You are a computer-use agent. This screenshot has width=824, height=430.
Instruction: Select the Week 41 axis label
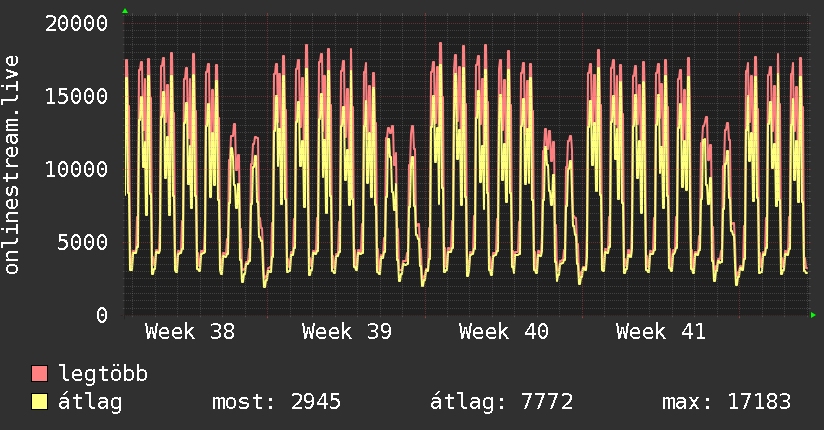tap(661, 332)
